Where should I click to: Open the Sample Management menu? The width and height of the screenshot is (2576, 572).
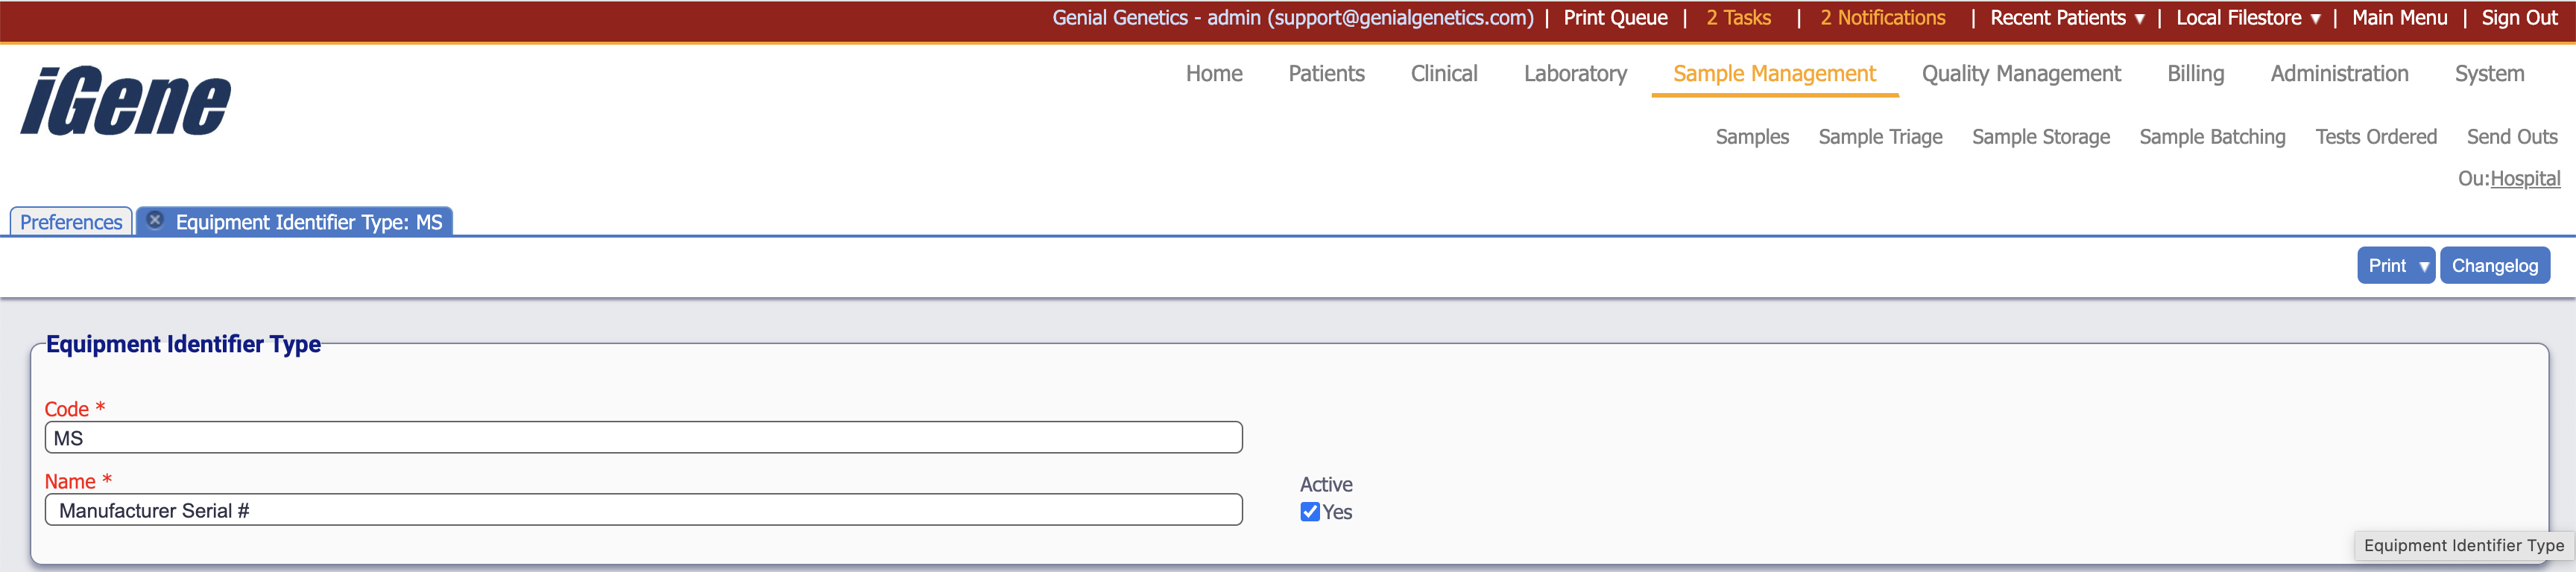[x=1774, y=74]
